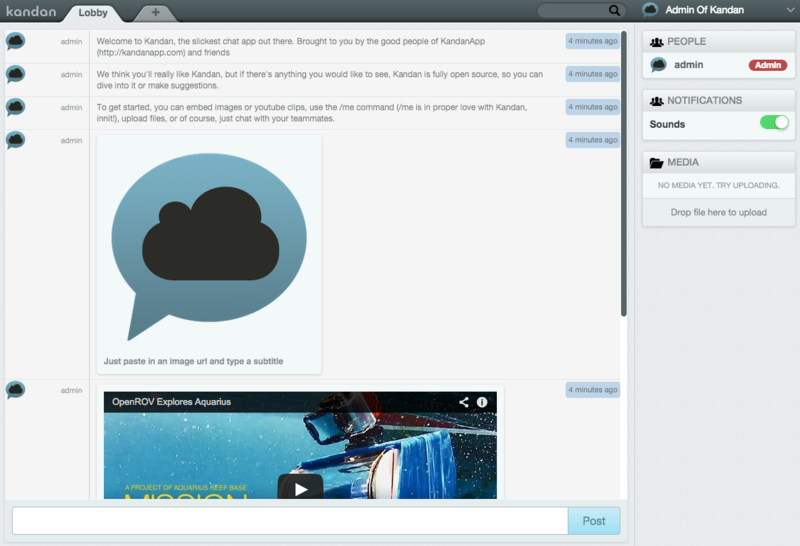This screenshot has height=546, width=800.
Task: Focus the chat message input box
Action: pos(290,520)
